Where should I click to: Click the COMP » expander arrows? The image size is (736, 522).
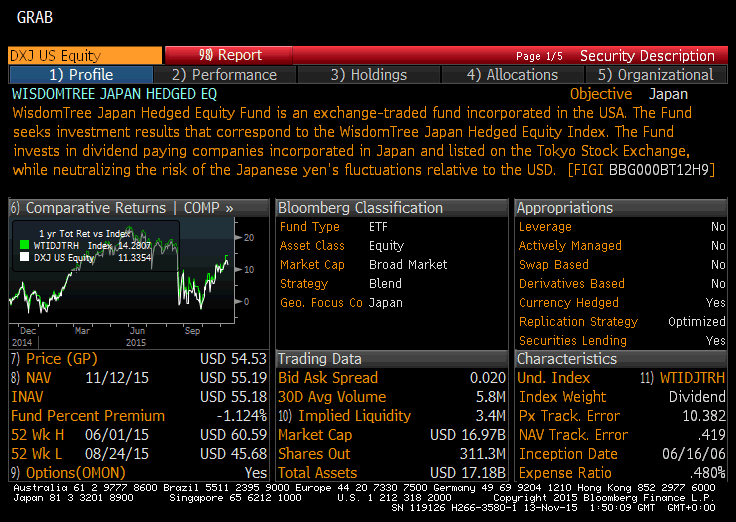pyautogui.click(x=229, y=208)
